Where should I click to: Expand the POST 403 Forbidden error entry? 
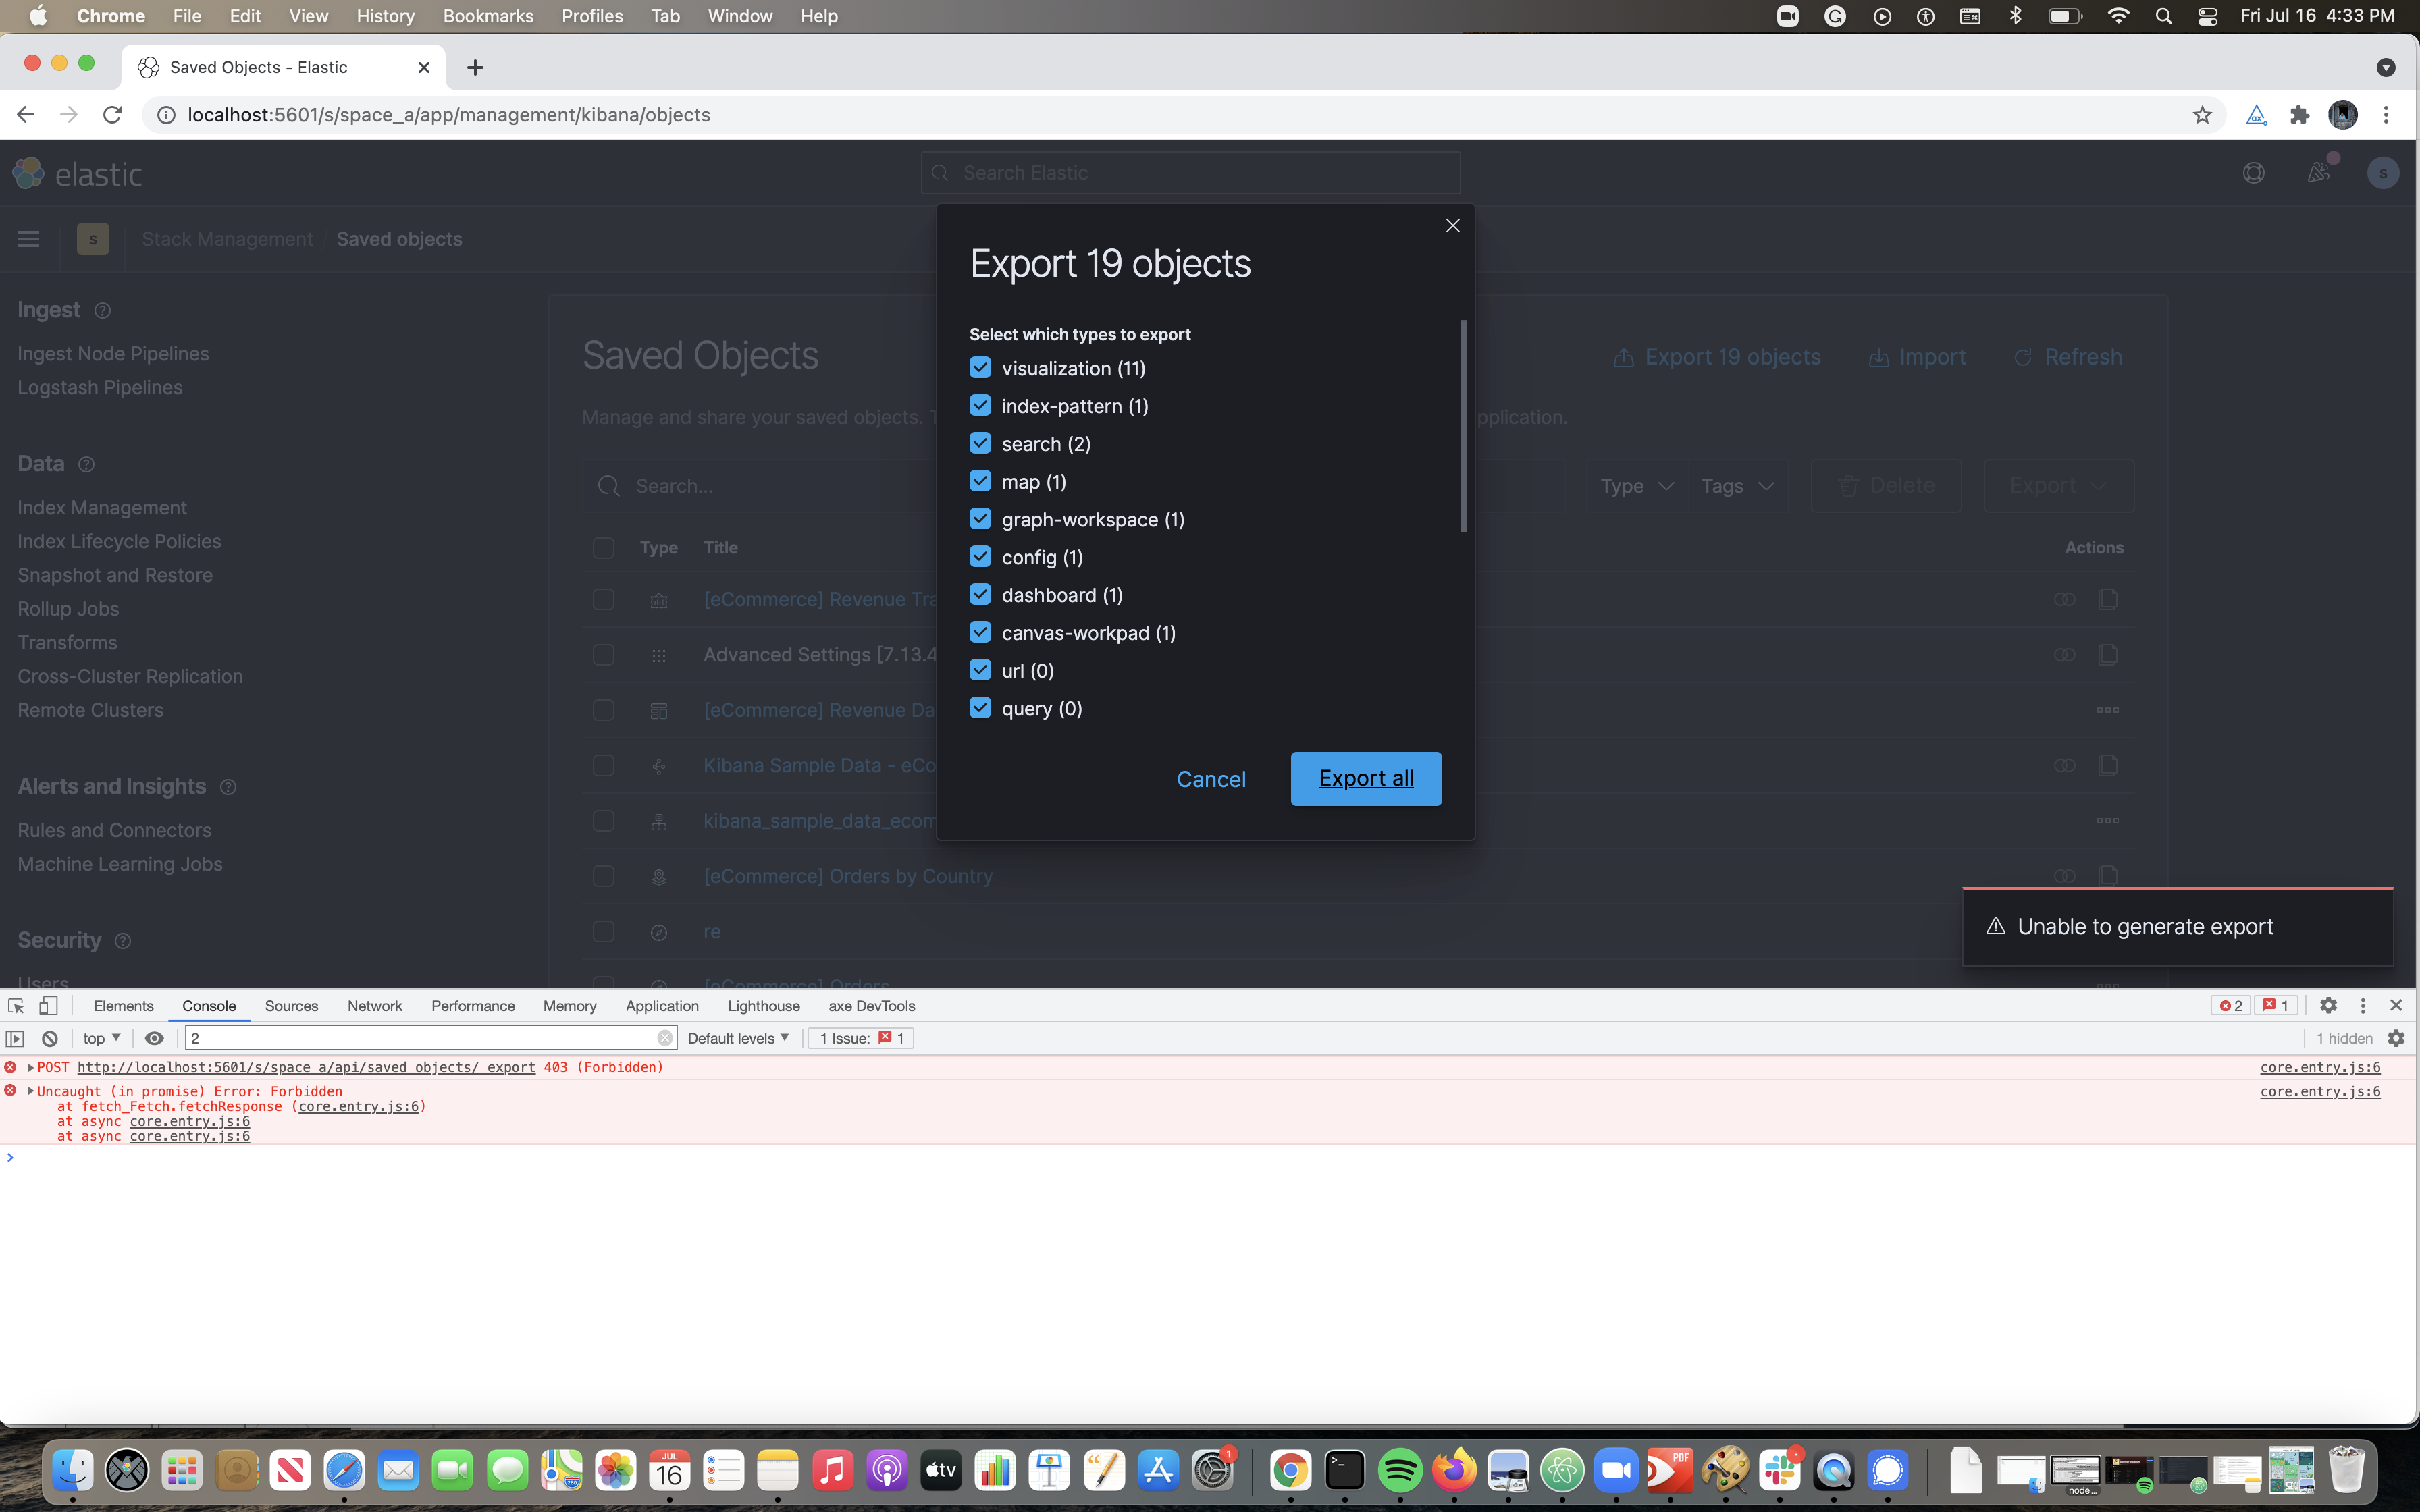pyautogui.click(x=30, y=1067)
